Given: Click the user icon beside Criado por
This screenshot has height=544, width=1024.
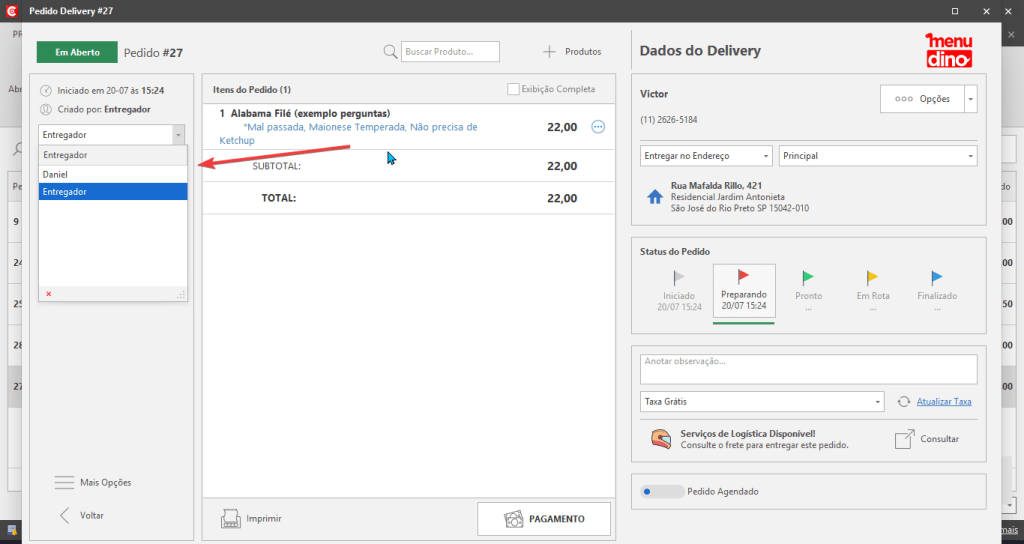Looking at the screenshot, I should pyautogui.click(x=46, y=110).
